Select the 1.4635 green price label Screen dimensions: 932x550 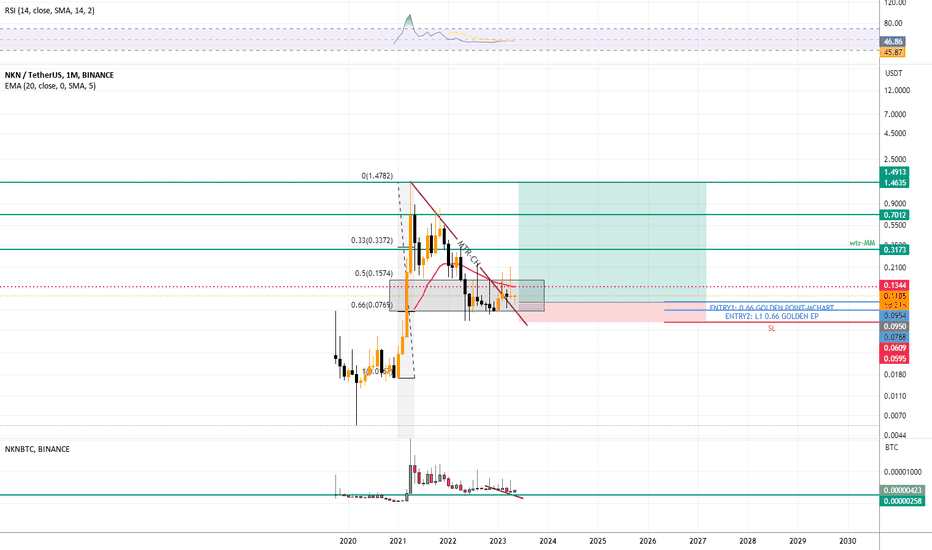pyautogui.click(x=894, y=183)
